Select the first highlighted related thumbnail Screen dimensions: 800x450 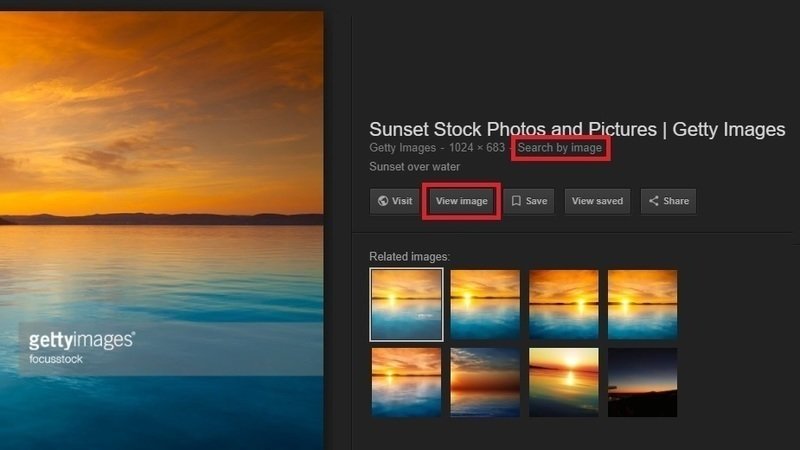tap(407, 305)
